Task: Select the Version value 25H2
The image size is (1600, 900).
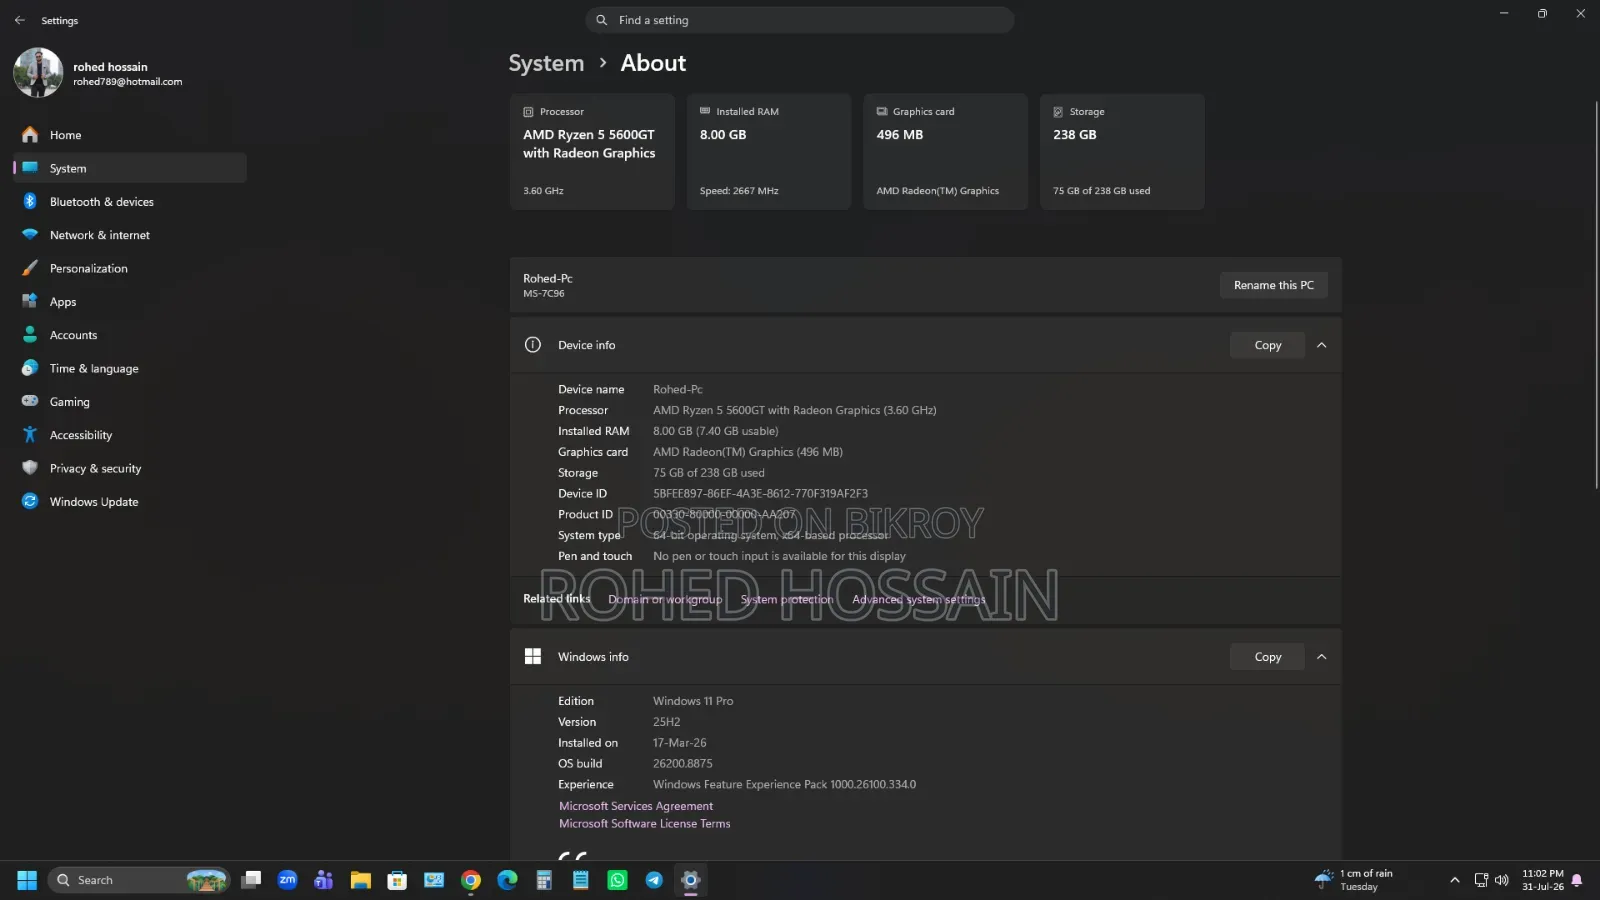Action: pyautogui.click(x=667, y=722)
